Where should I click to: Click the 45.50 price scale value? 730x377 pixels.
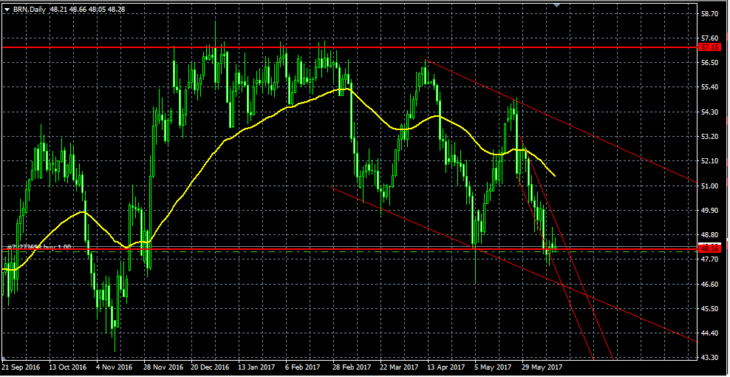pyautogui.click(x=710, y=309)
